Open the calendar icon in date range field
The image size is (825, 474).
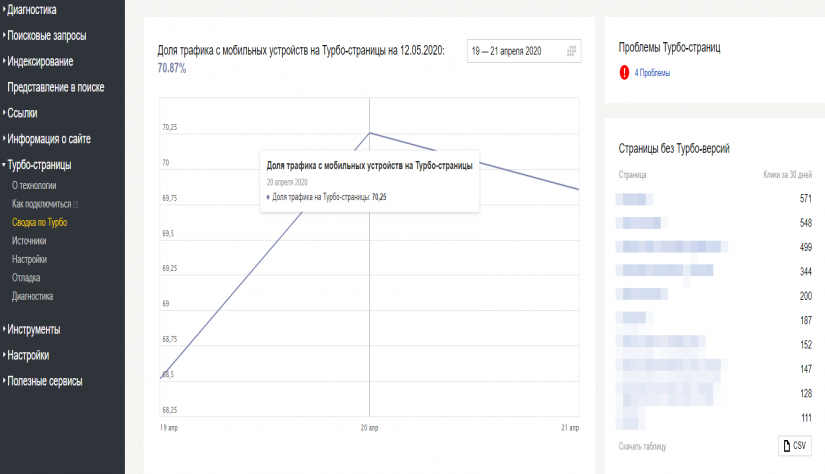pyautogui.click(x=571, y=51)
